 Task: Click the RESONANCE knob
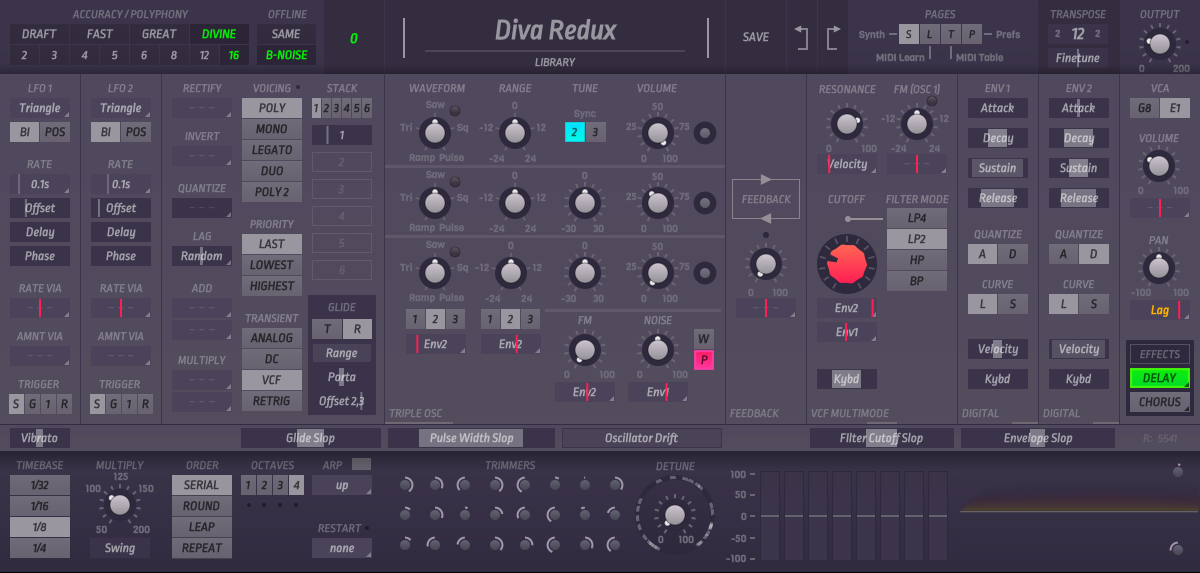pos(846,124)
